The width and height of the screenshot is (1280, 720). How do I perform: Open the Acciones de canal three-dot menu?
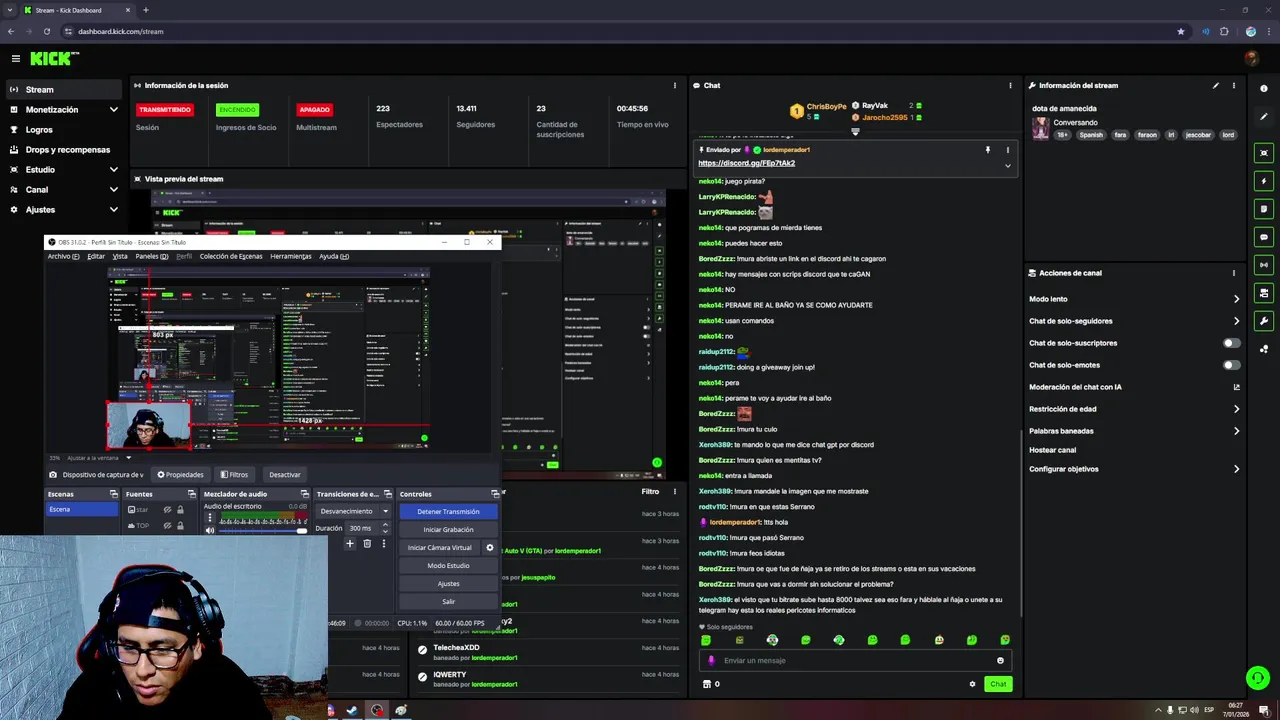pyautogui.click(x=1234, y=273)
